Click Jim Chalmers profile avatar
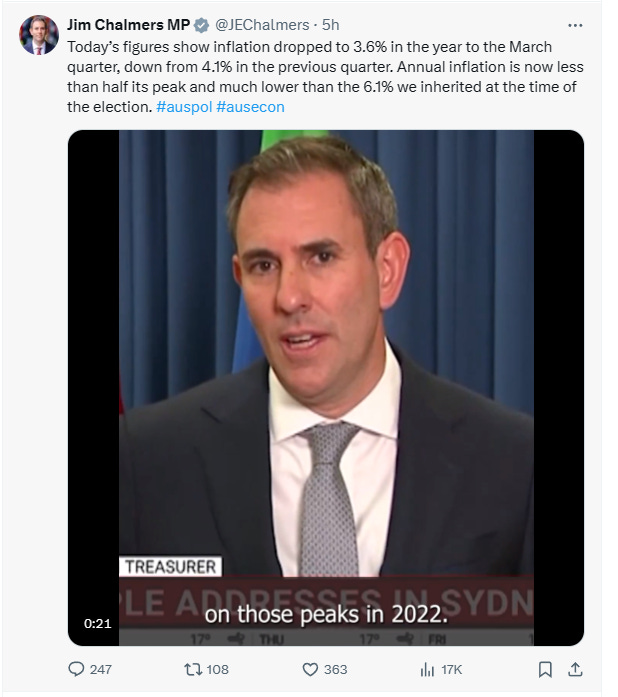 click(39, 35)
